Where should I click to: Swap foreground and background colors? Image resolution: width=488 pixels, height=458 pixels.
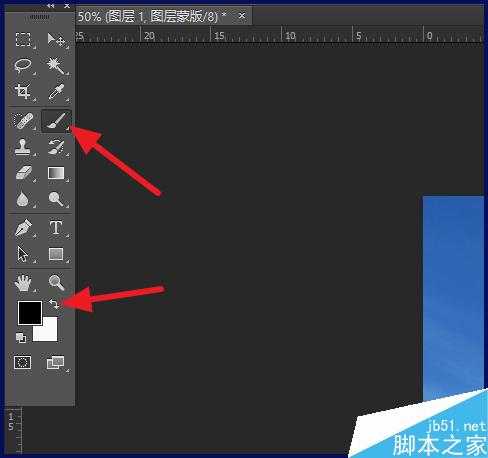pyautogui.click(x=54, y=304)
